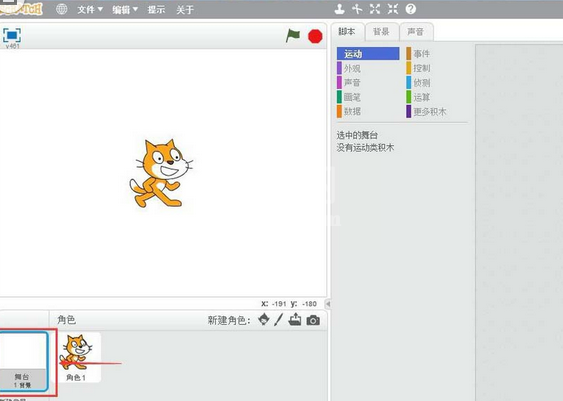Select the 角色1 sprite thumbnail
The image size is (563, 401).
coord(76,358)
